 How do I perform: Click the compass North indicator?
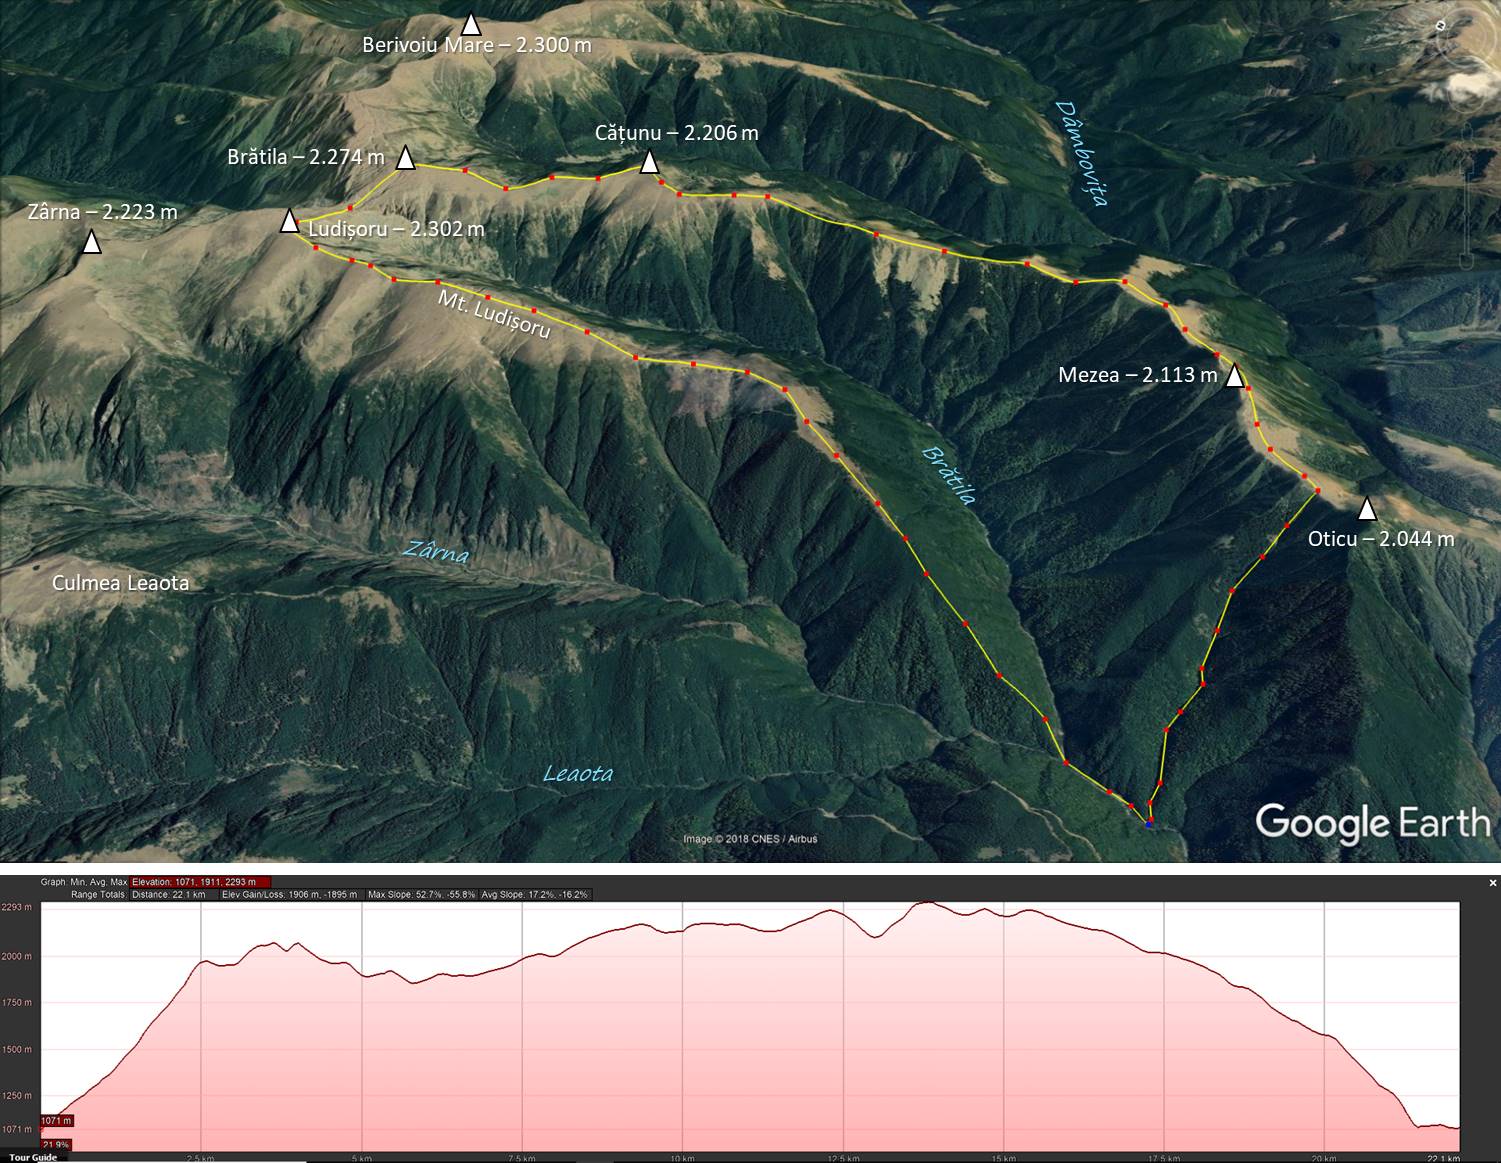click(1440, 26)
